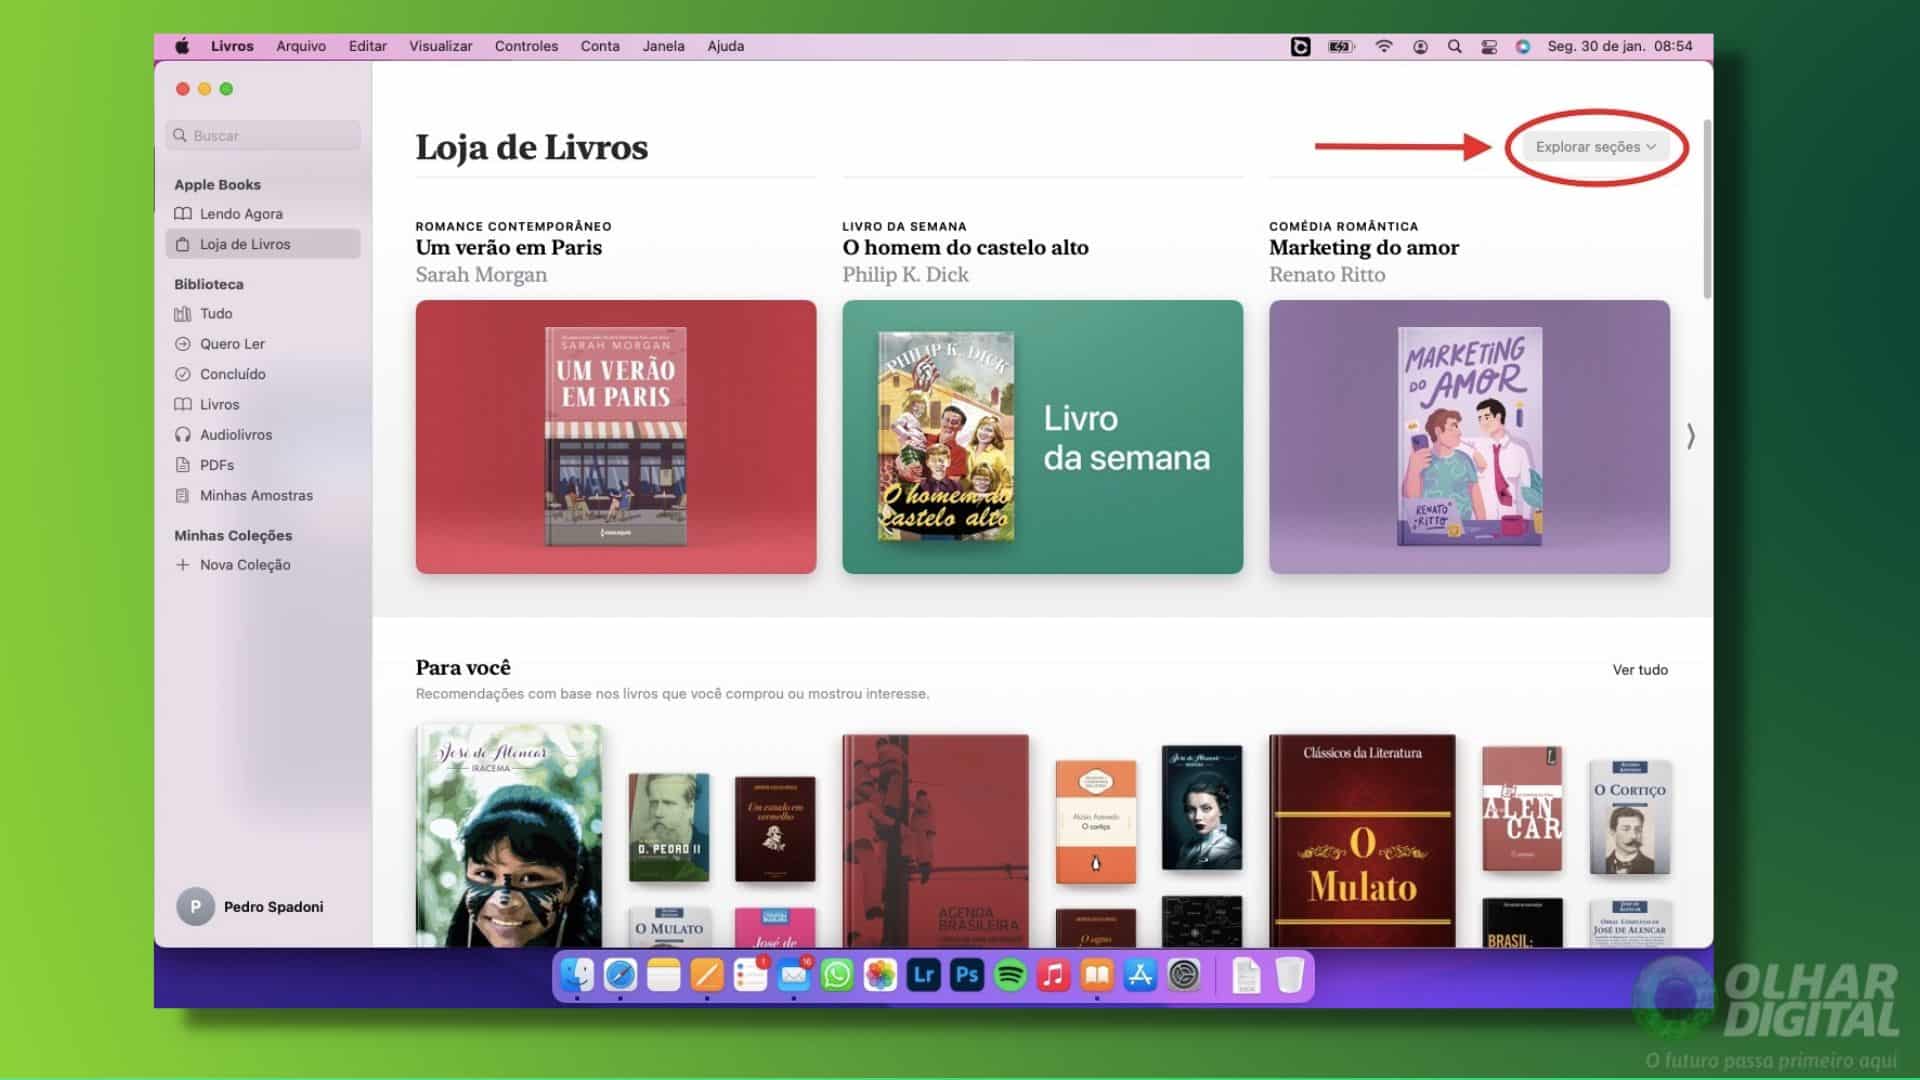Open the Marketing do amor banner

(x=1469, y=437)
